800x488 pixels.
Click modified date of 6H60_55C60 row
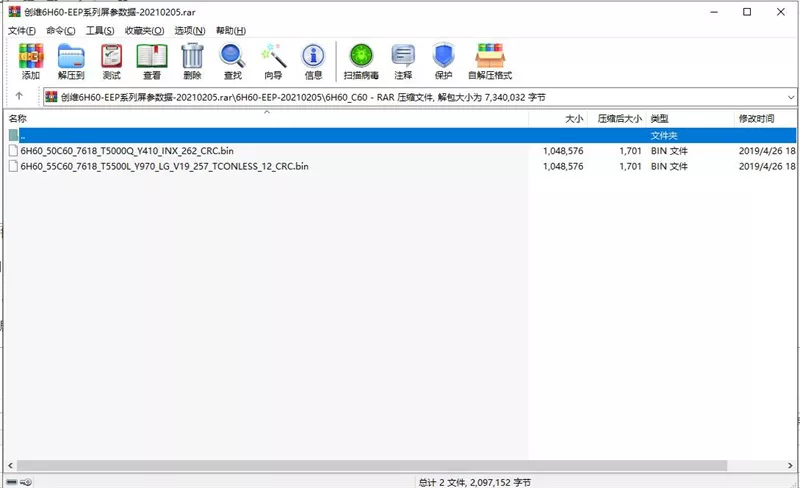tap(767, 166)
